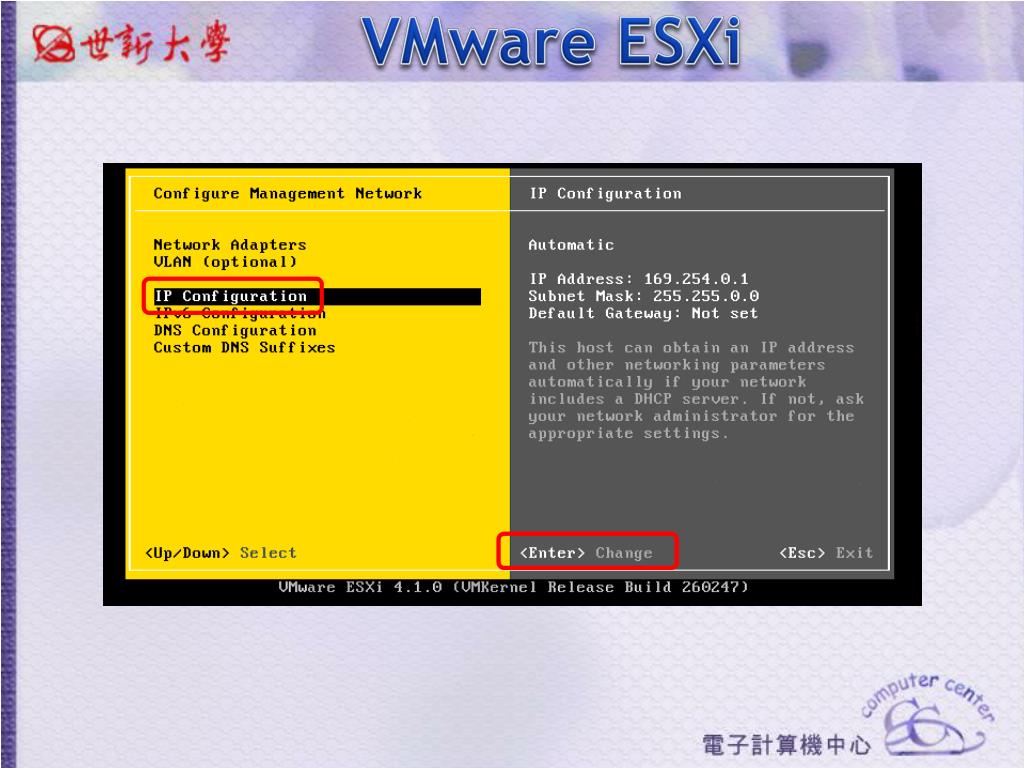Choose Custom DNS Suffixes entry

(244, 347)
